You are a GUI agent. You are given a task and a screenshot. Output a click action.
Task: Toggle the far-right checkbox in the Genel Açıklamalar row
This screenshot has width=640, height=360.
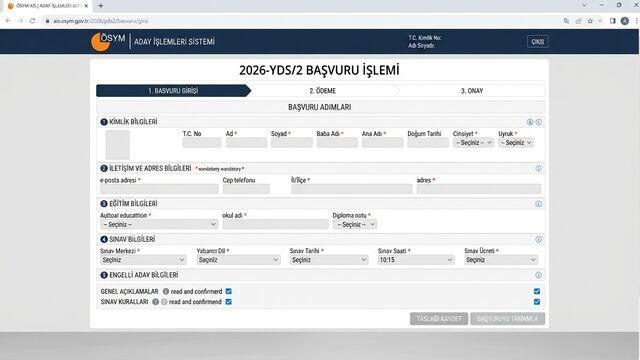[x=537, y=291]
